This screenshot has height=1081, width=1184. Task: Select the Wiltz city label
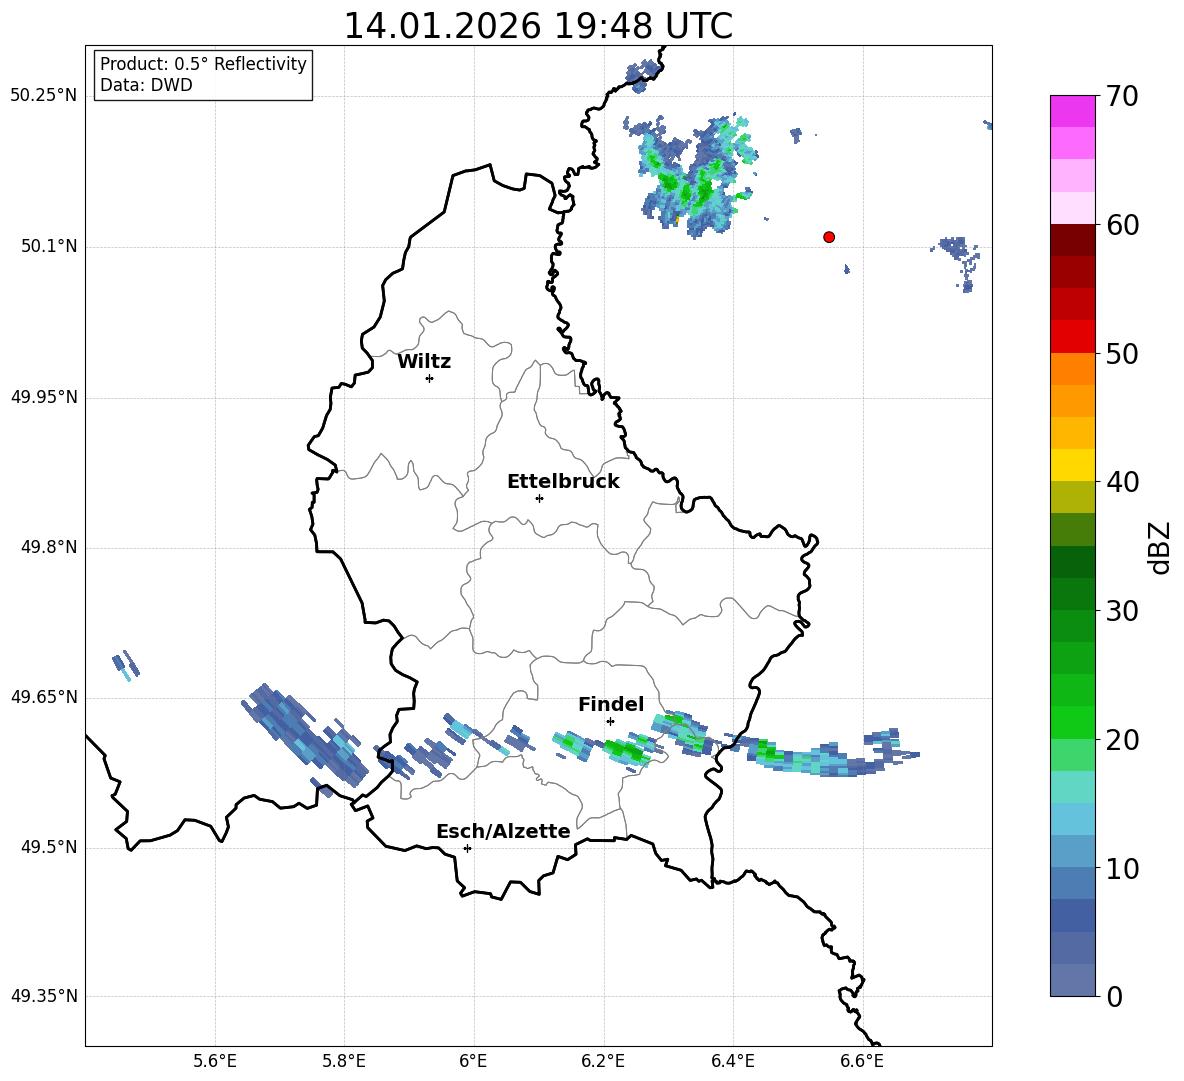(424, 362)
